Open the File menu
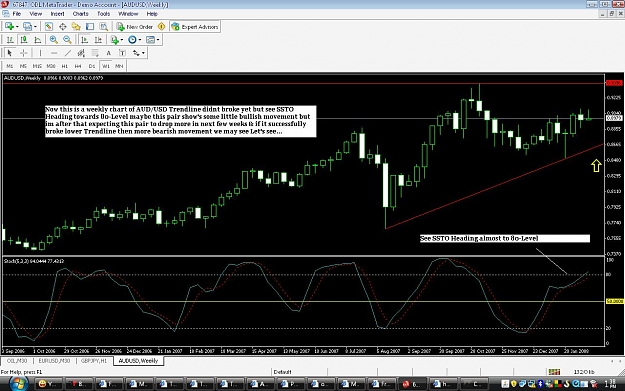 [x=17, y=14]
